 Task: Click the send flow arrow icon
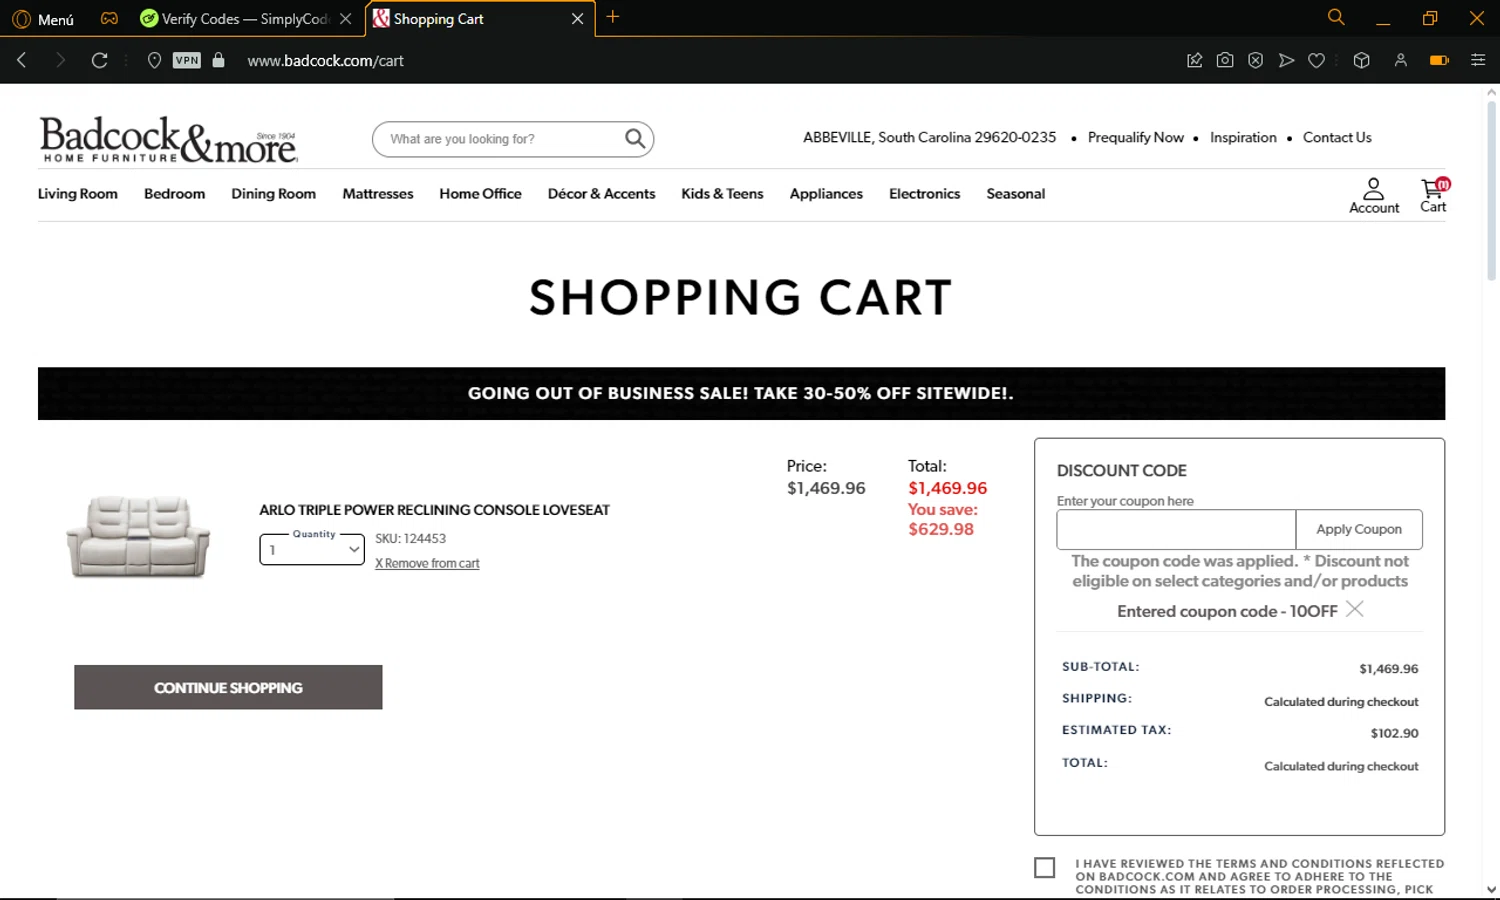[1286, 60]
